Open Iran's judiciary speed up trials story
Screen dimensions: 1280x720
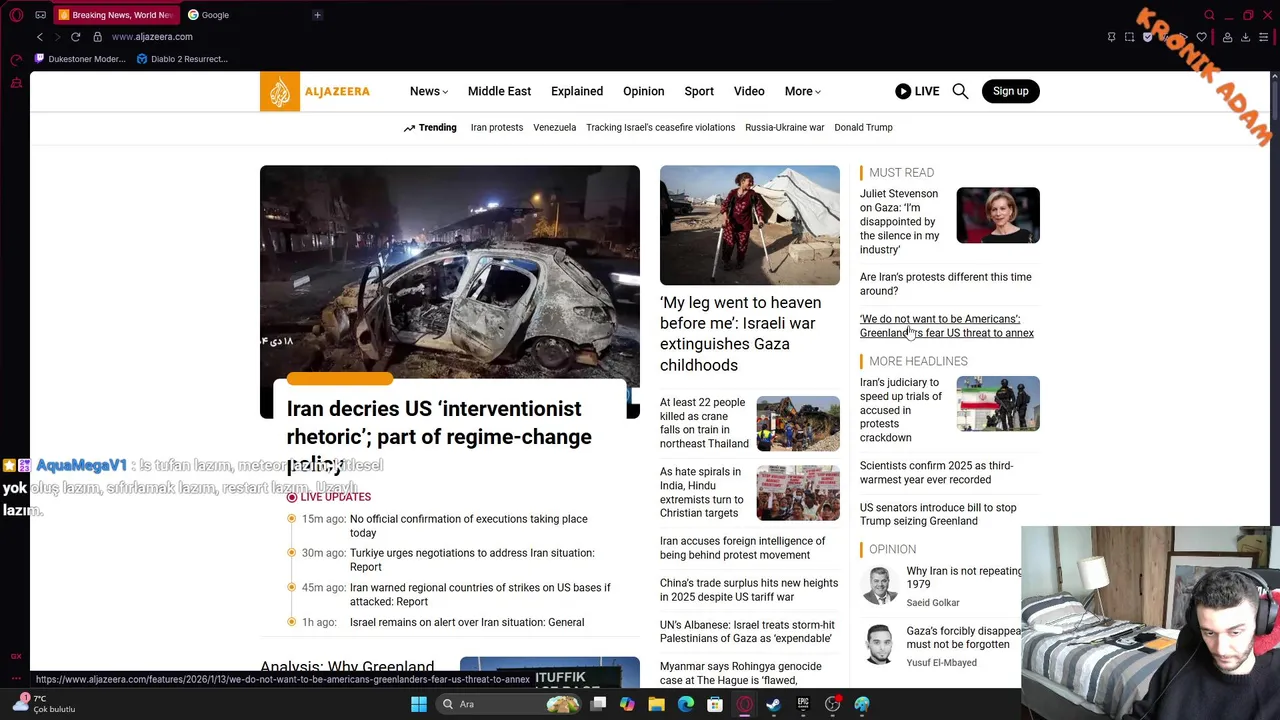pyautogui.click(x=901, y=410)
